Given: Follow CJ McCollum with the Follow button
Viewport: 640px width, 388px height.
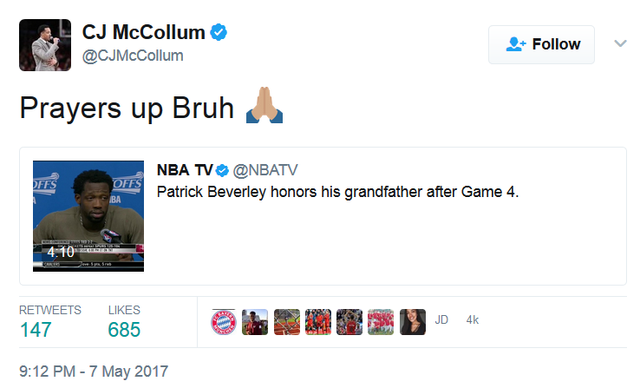Looking at the screenshot, I should click(x=541, y=44).
